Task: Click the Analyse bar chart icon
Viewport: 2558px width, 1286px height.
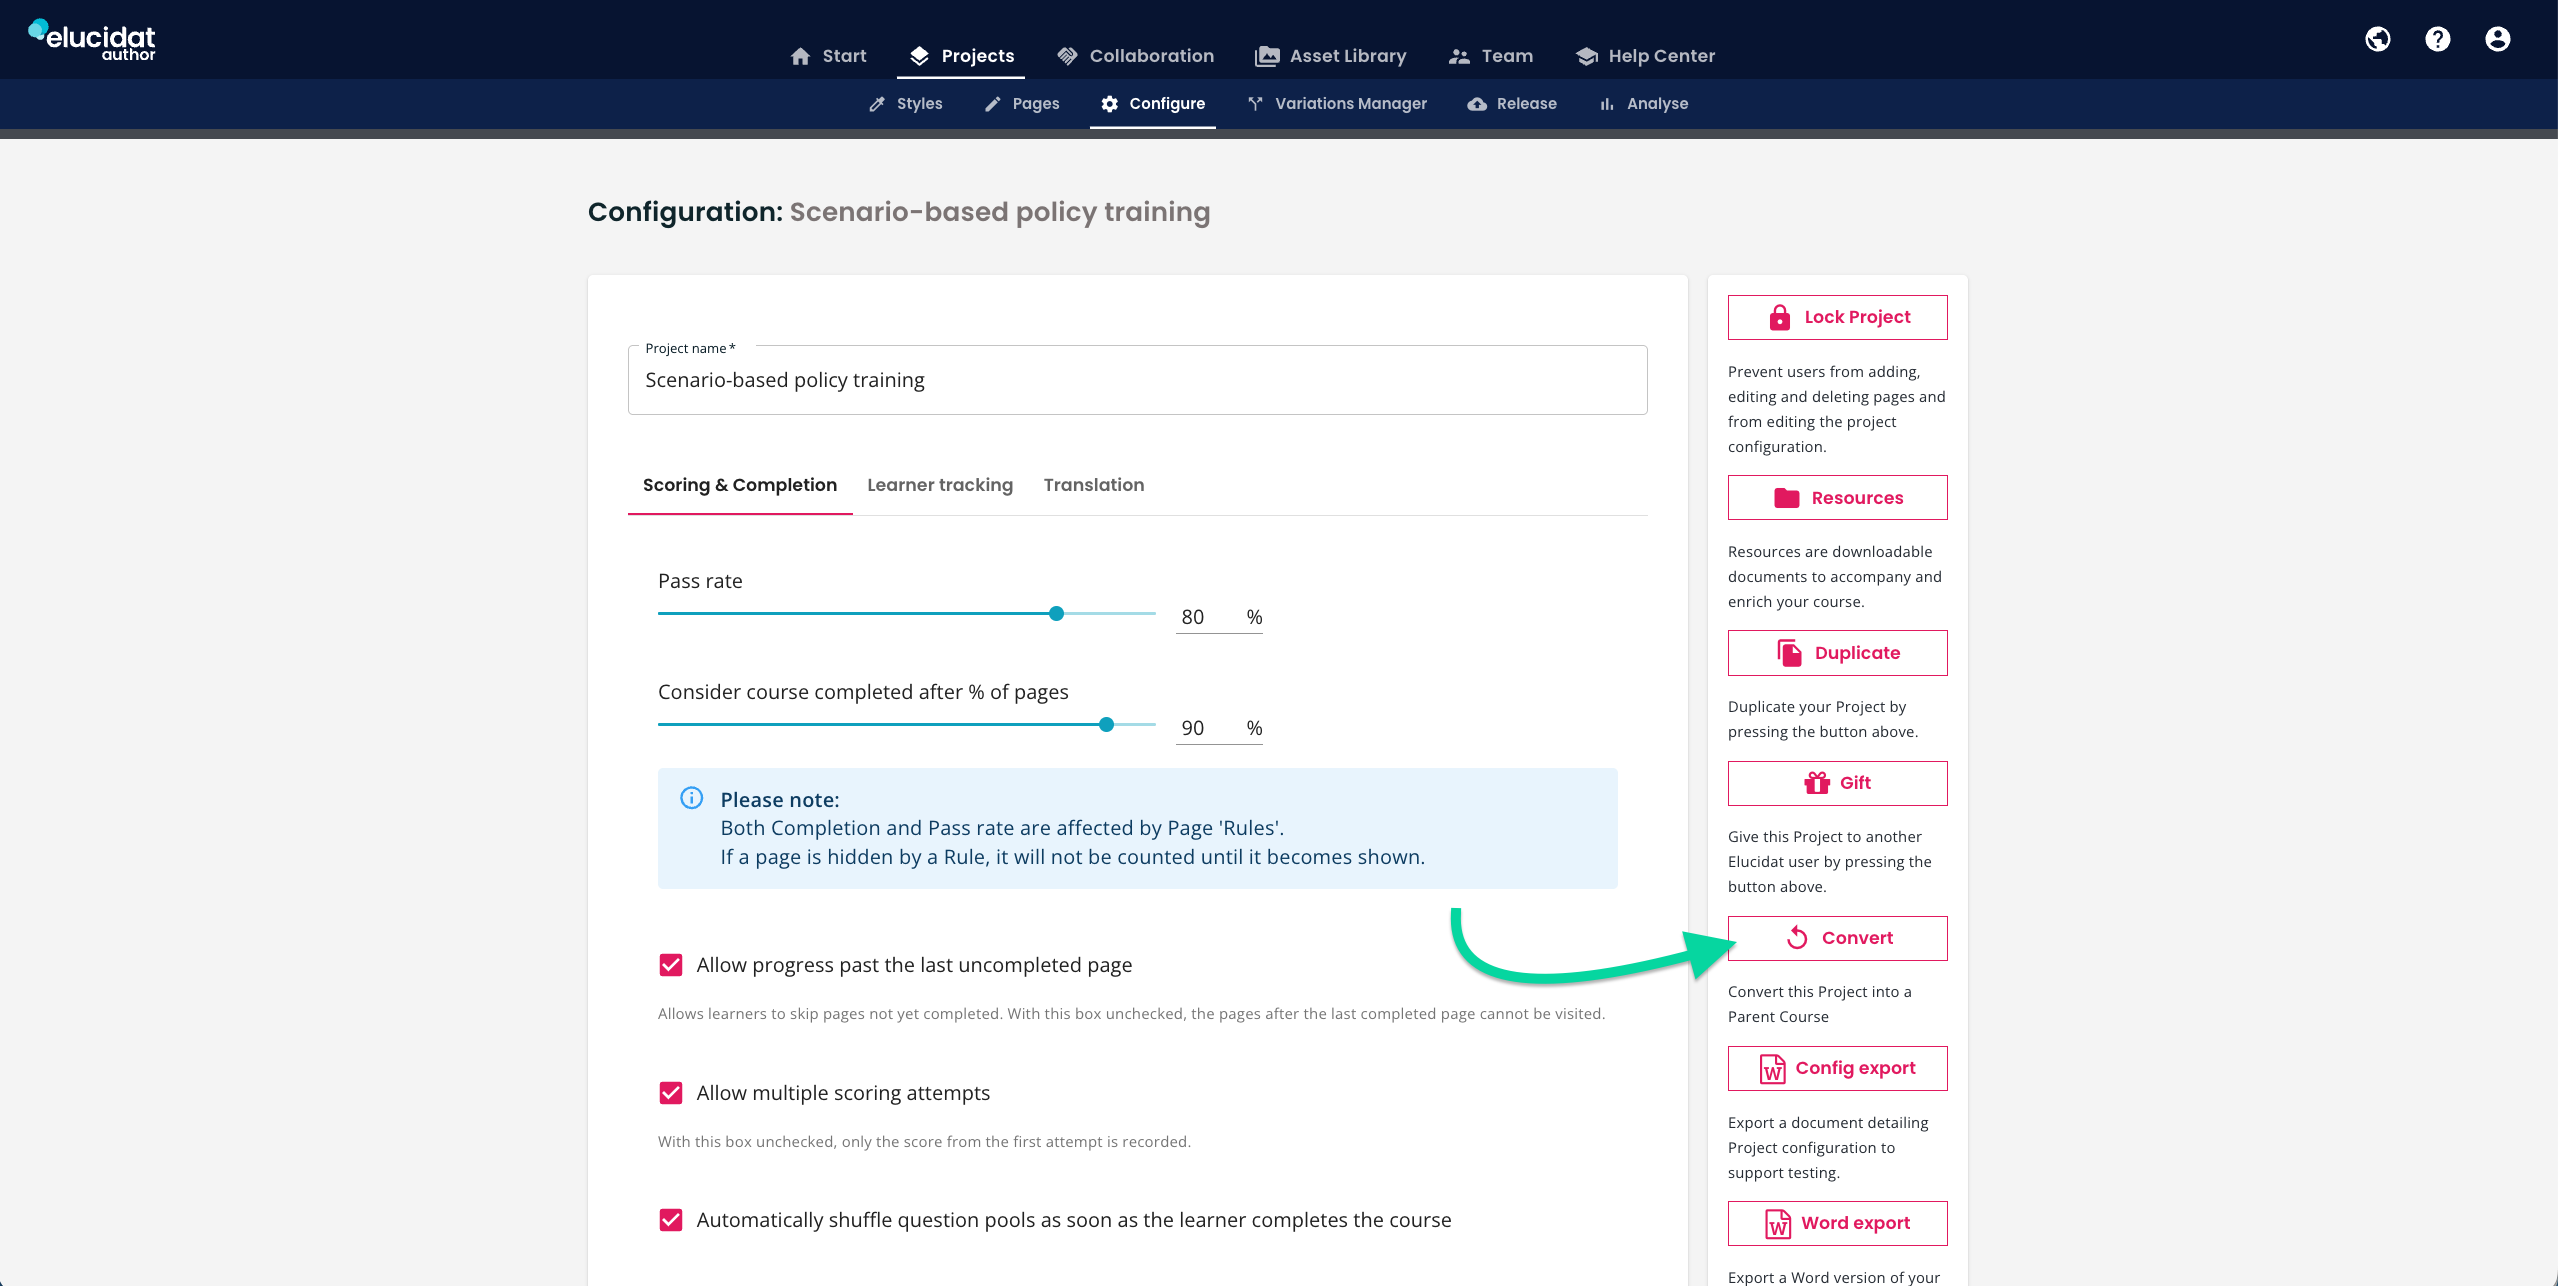Action: pos(1607,104)
